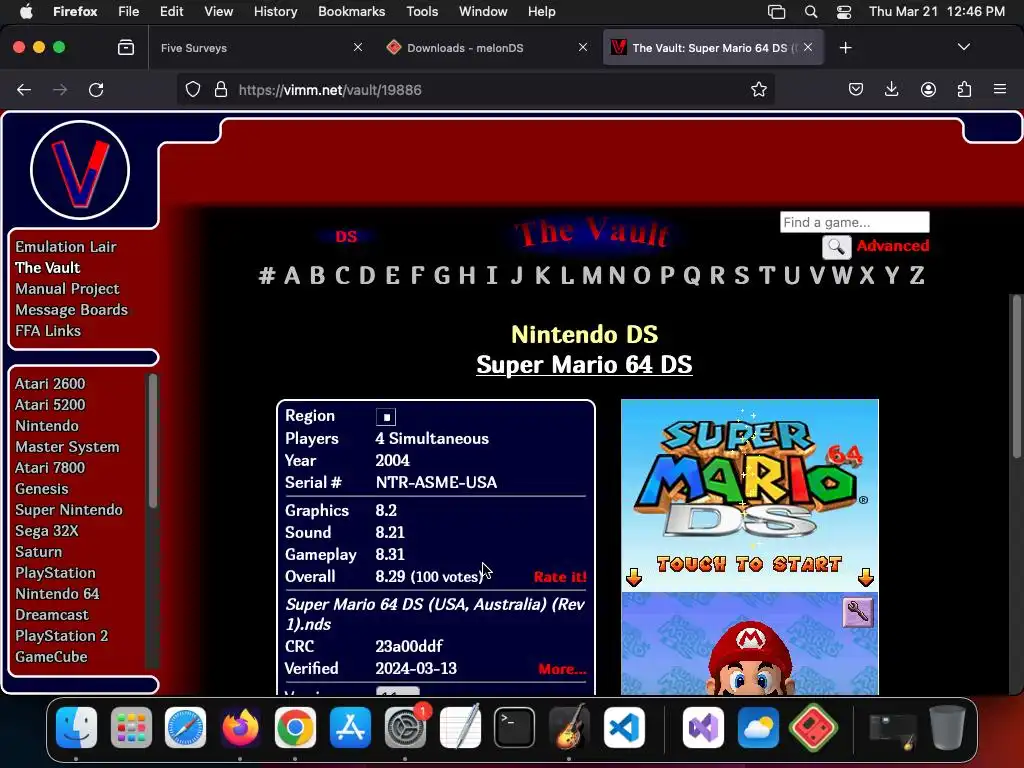1024x768 pixels.
Task: Open the Firefox downloads panel
Action: (891, 89)
